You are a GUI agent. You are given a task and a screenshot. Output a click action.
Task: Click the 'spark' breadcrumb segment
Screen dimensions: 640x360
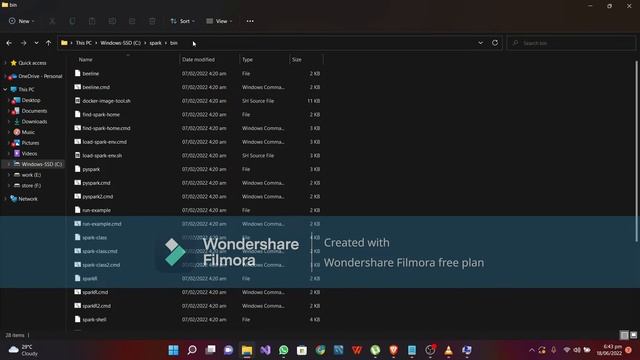click(155, 43)
